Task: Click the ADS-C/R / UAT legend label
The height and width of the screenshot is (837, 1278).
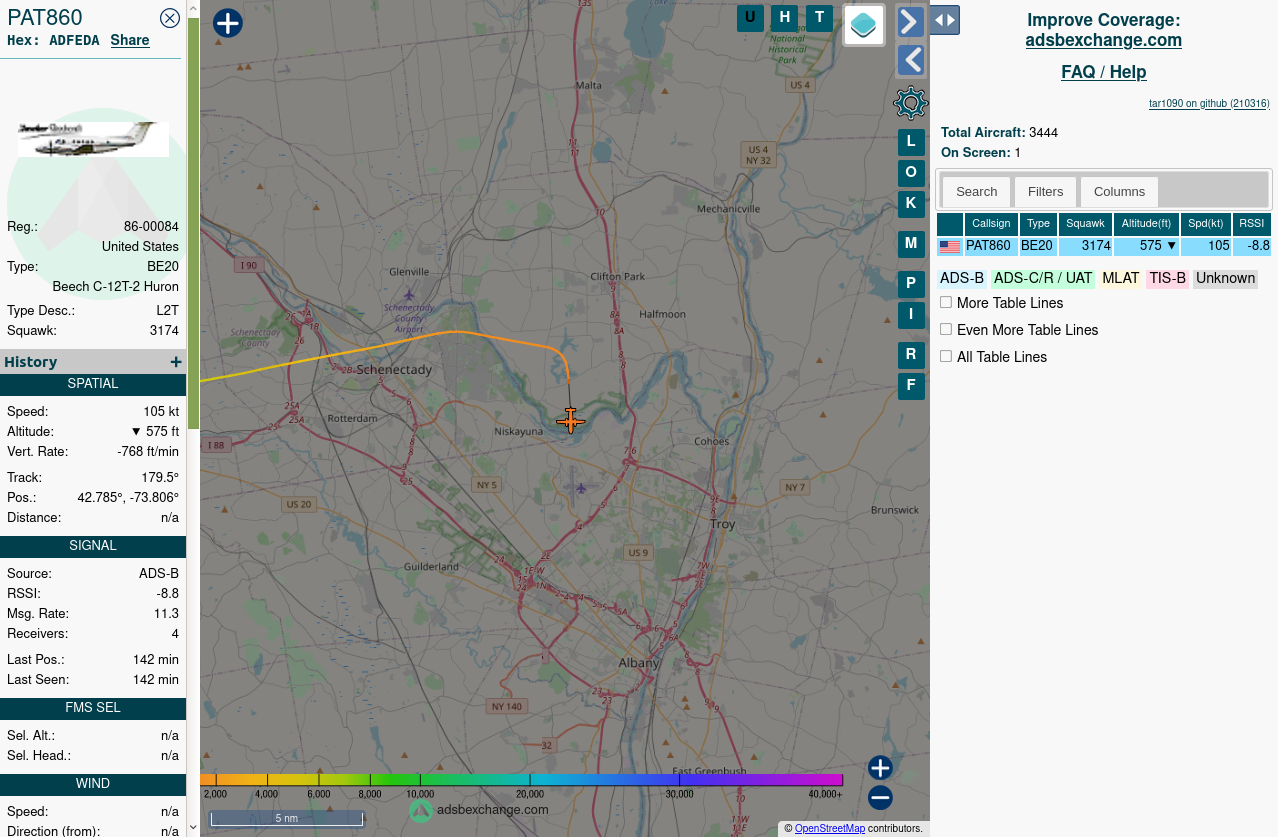Action: click(1043, 278)
